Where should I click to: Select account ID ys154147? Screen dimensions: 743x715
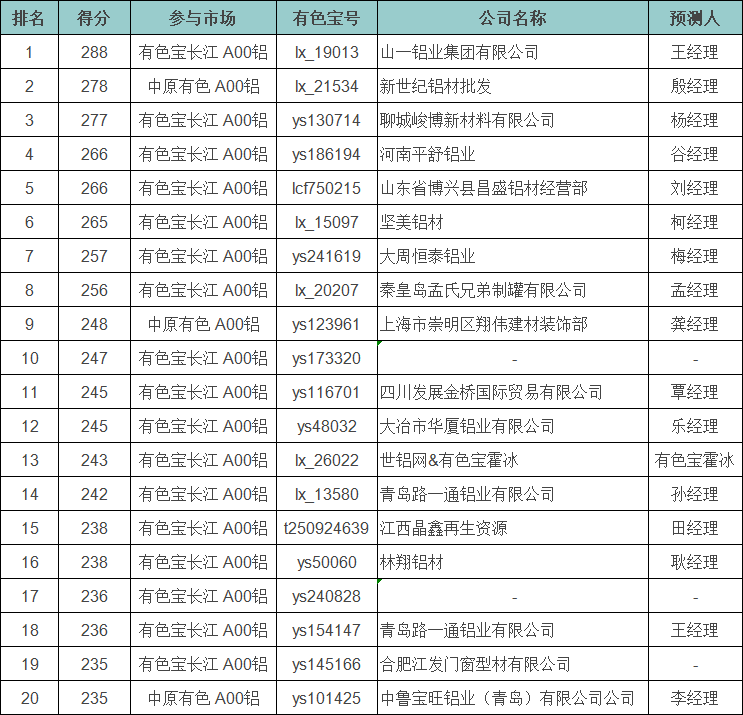(326, 631)
